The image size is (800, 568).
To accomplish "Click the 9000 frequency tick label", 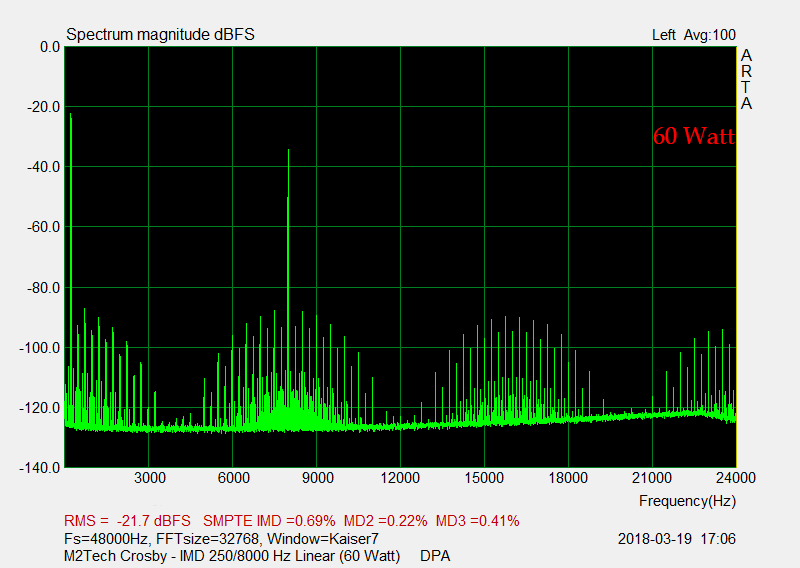I will coord(317,478).
